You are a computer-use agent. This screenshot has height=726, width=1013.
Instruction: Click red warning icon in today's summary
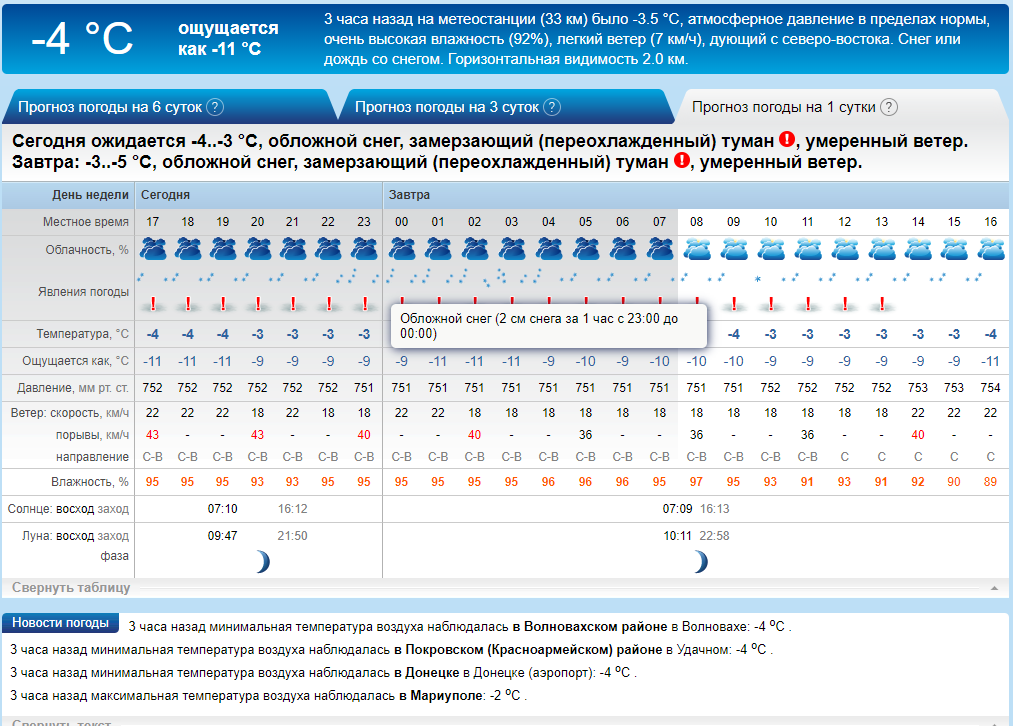click(x=787, y=139)
